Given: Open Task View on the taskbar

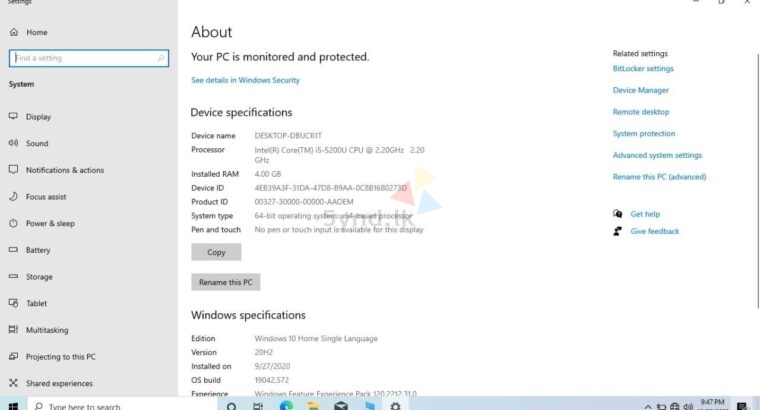Looking at the screenshot, I should pos(258,406).
